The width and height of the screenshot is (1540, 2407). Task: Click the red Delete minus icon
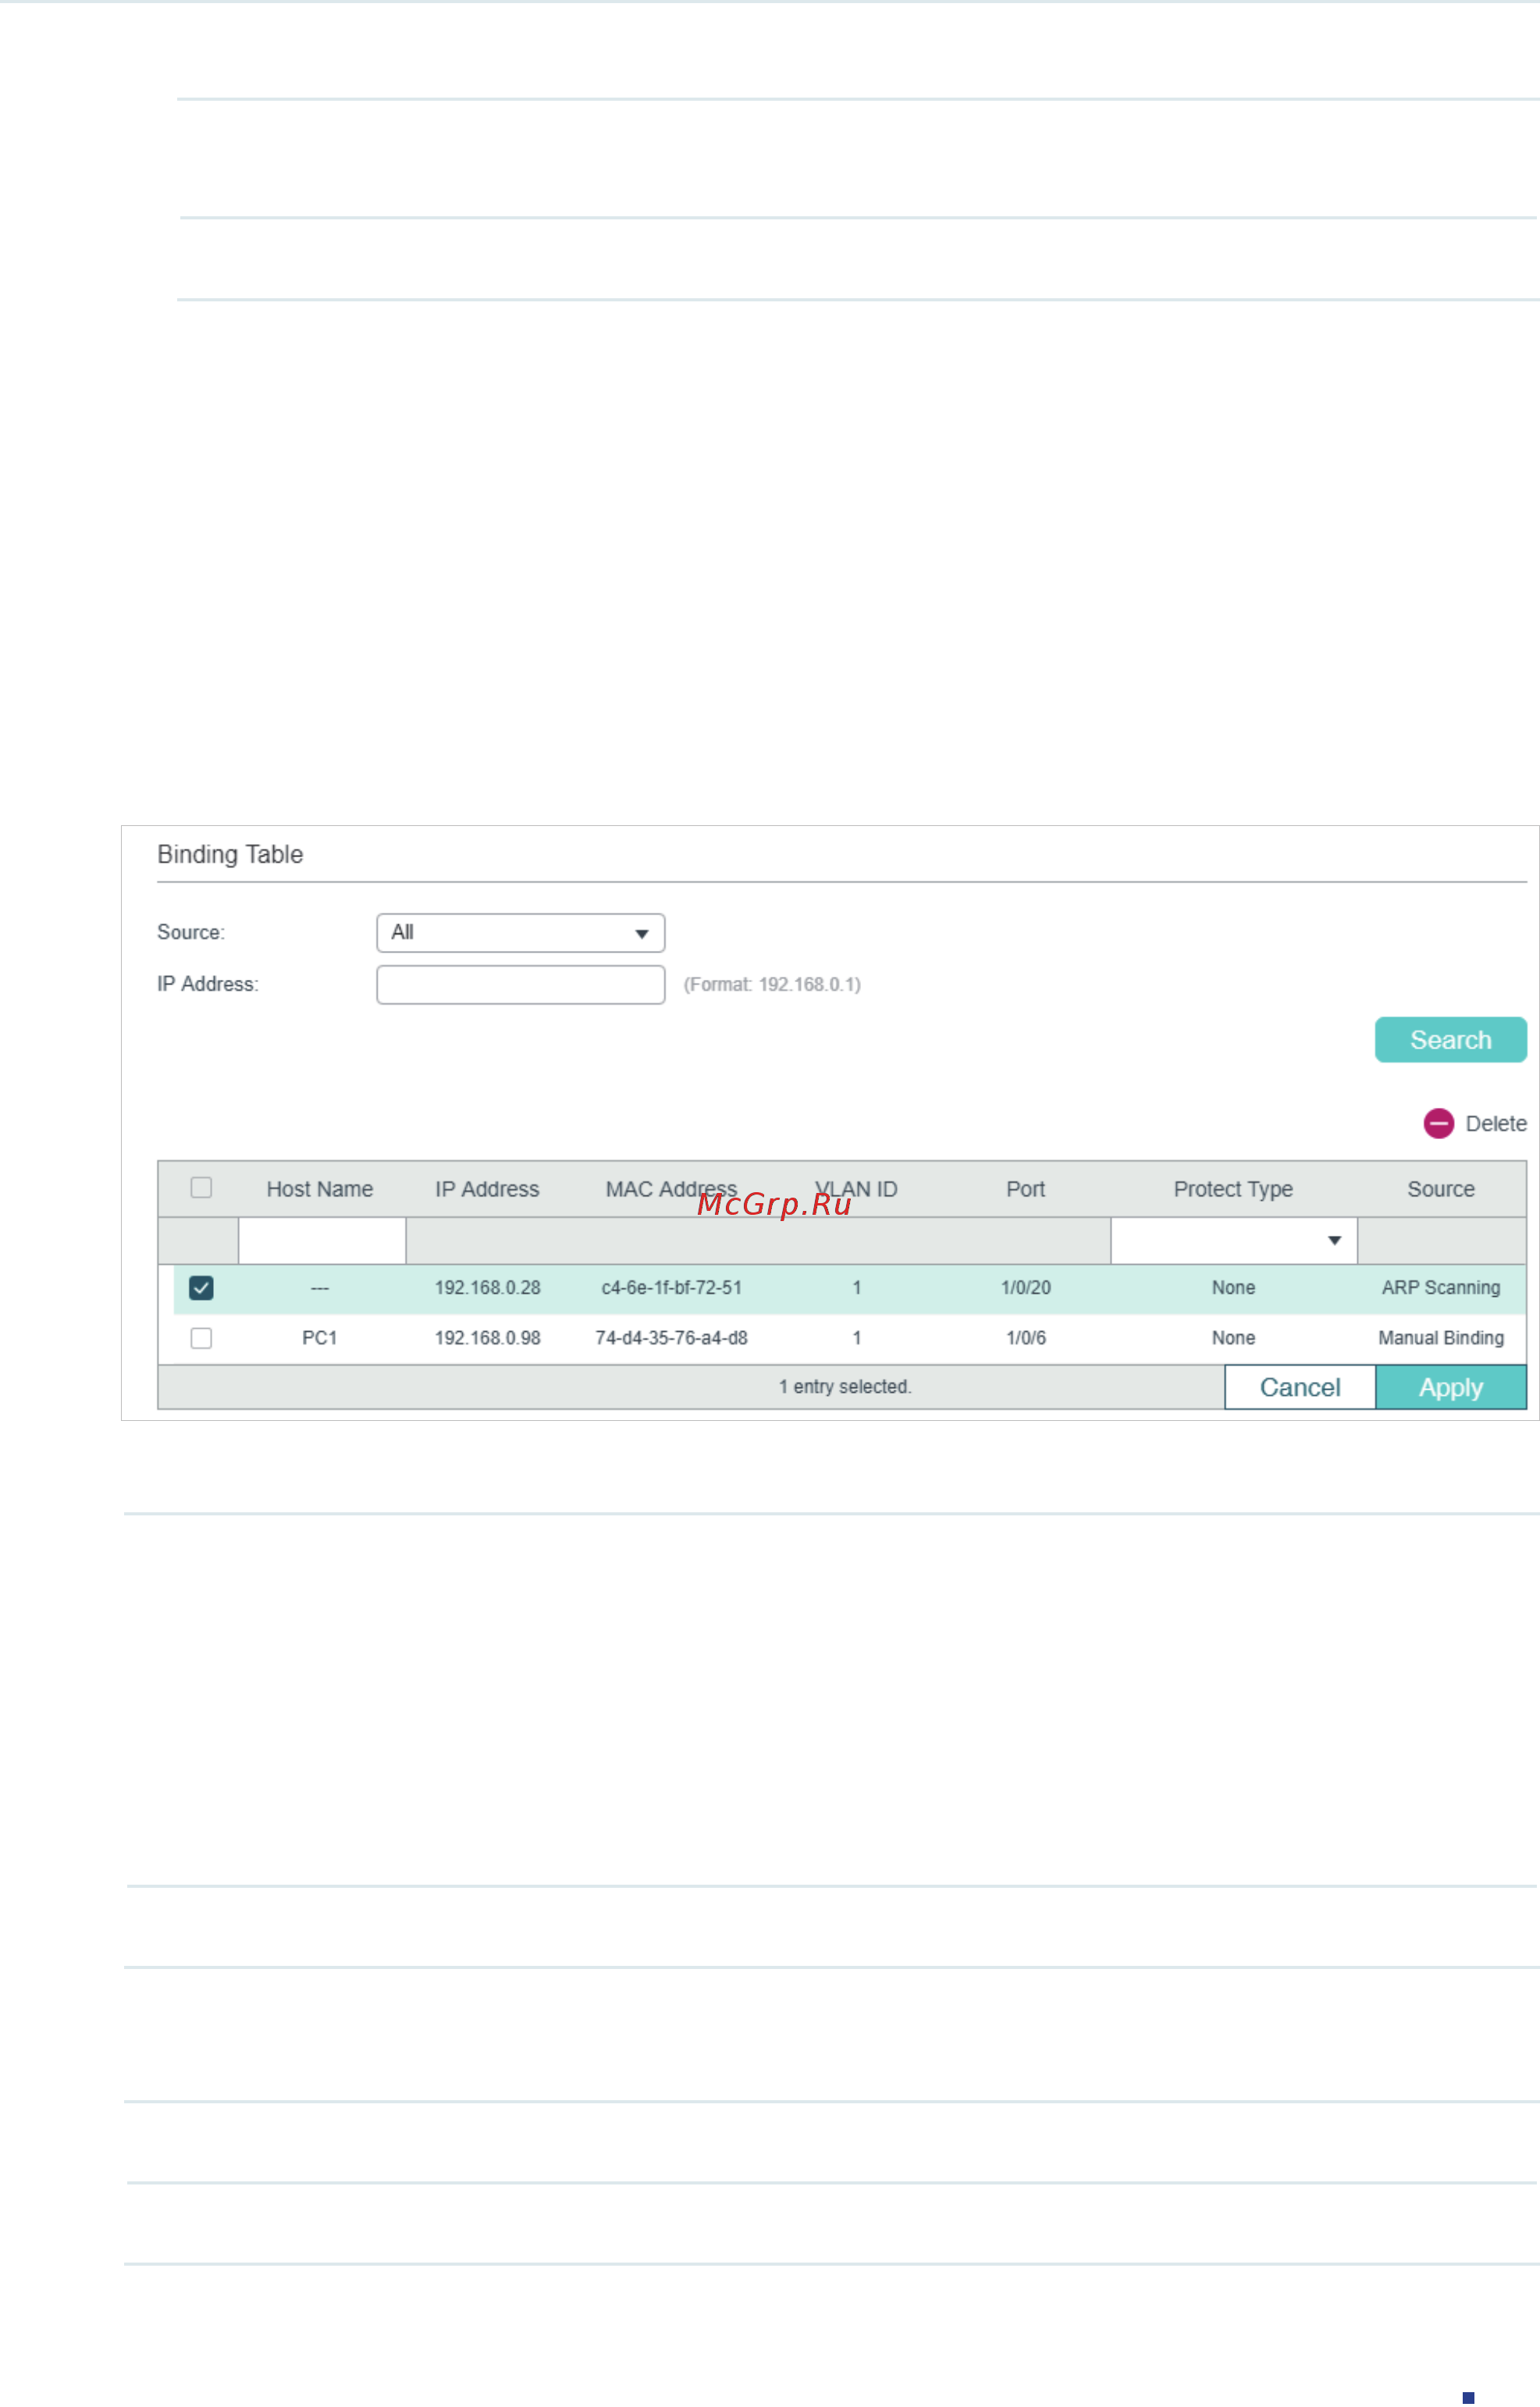point(1438,1123)
